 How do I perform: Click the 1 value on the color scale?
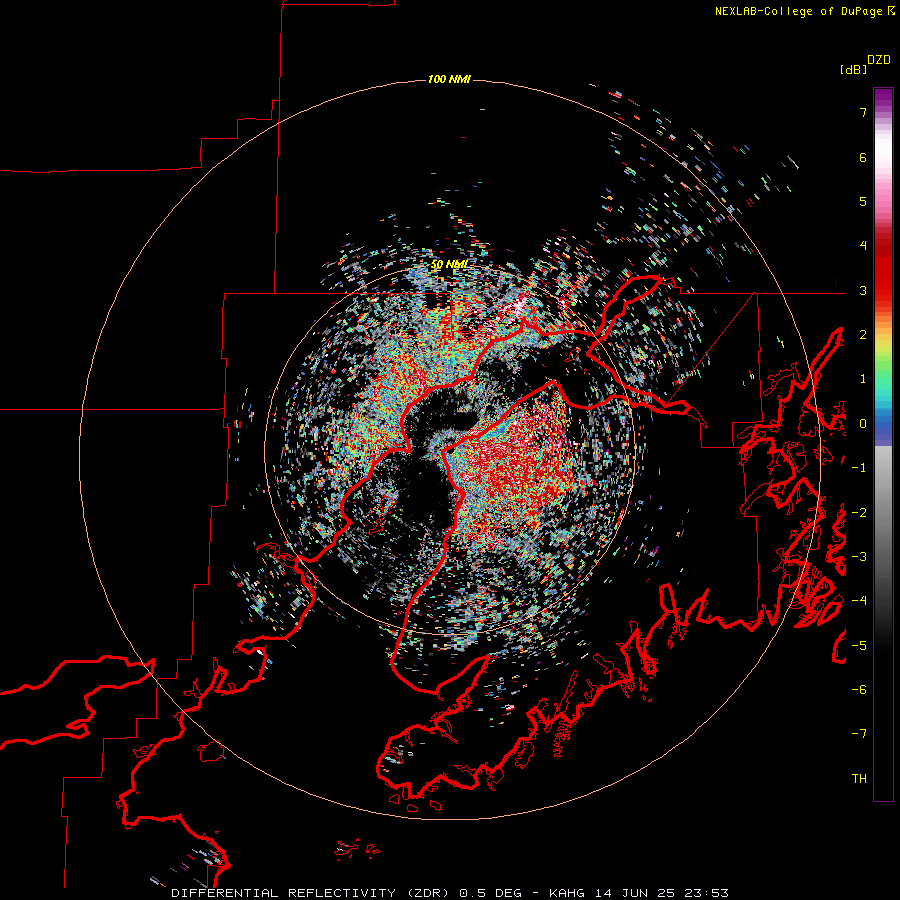tap(863, 379)
